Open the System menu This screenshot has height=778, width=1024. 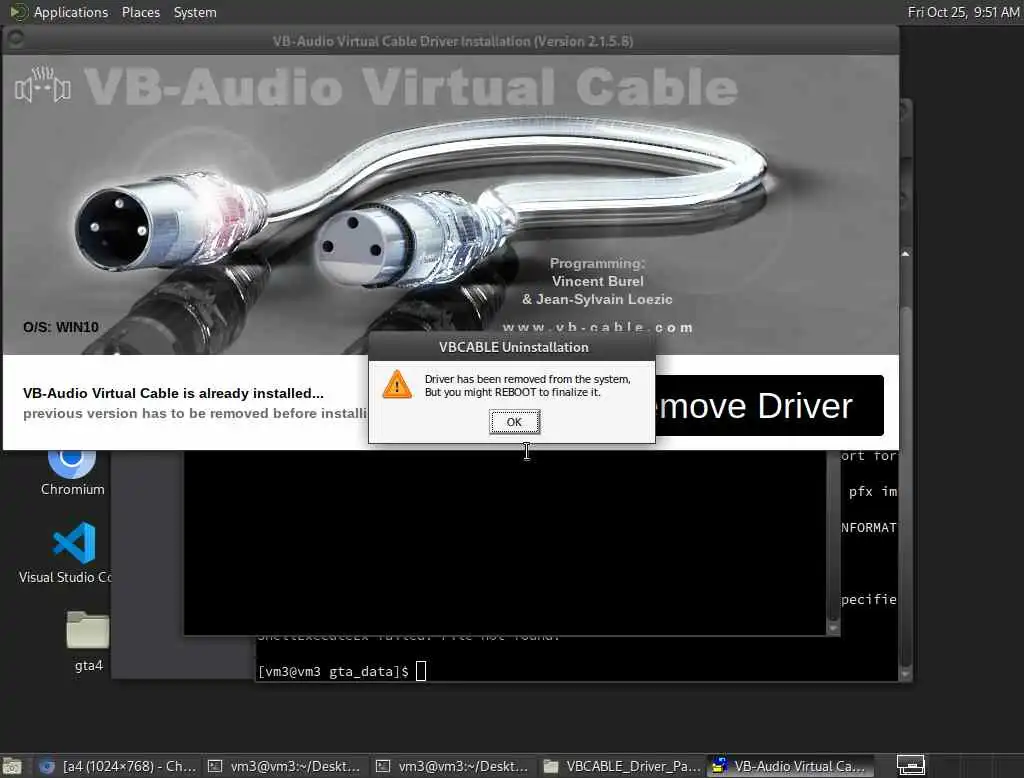tap(195, 12)
